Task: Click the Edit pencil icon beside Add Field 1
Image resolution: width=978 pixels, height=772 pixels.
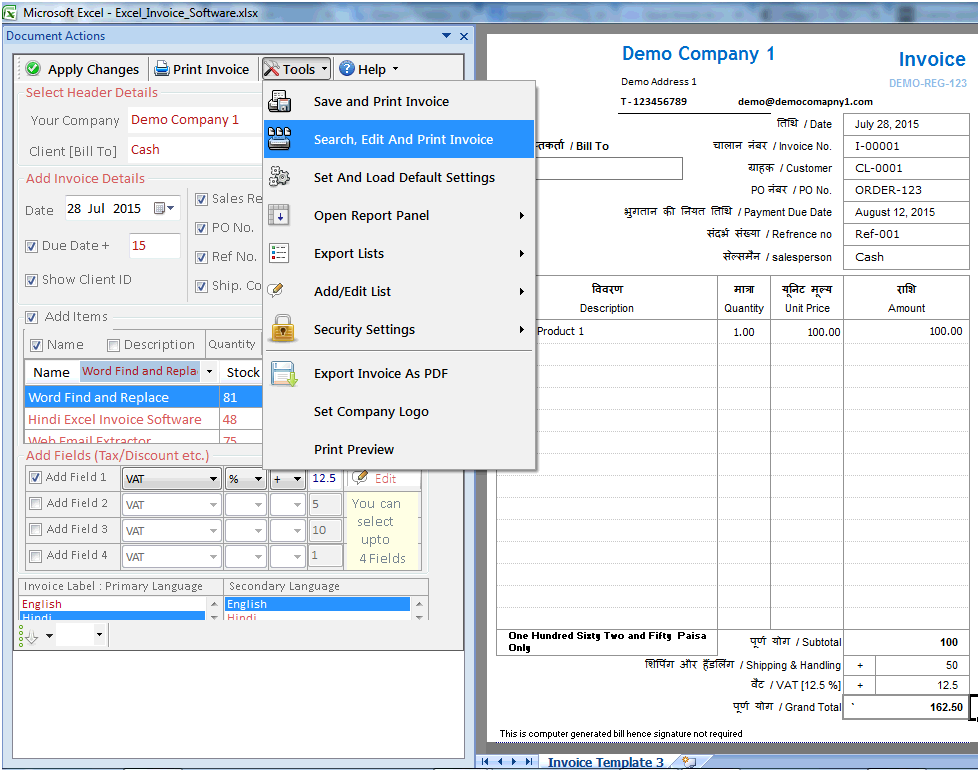Action: (x=358, y=478)
